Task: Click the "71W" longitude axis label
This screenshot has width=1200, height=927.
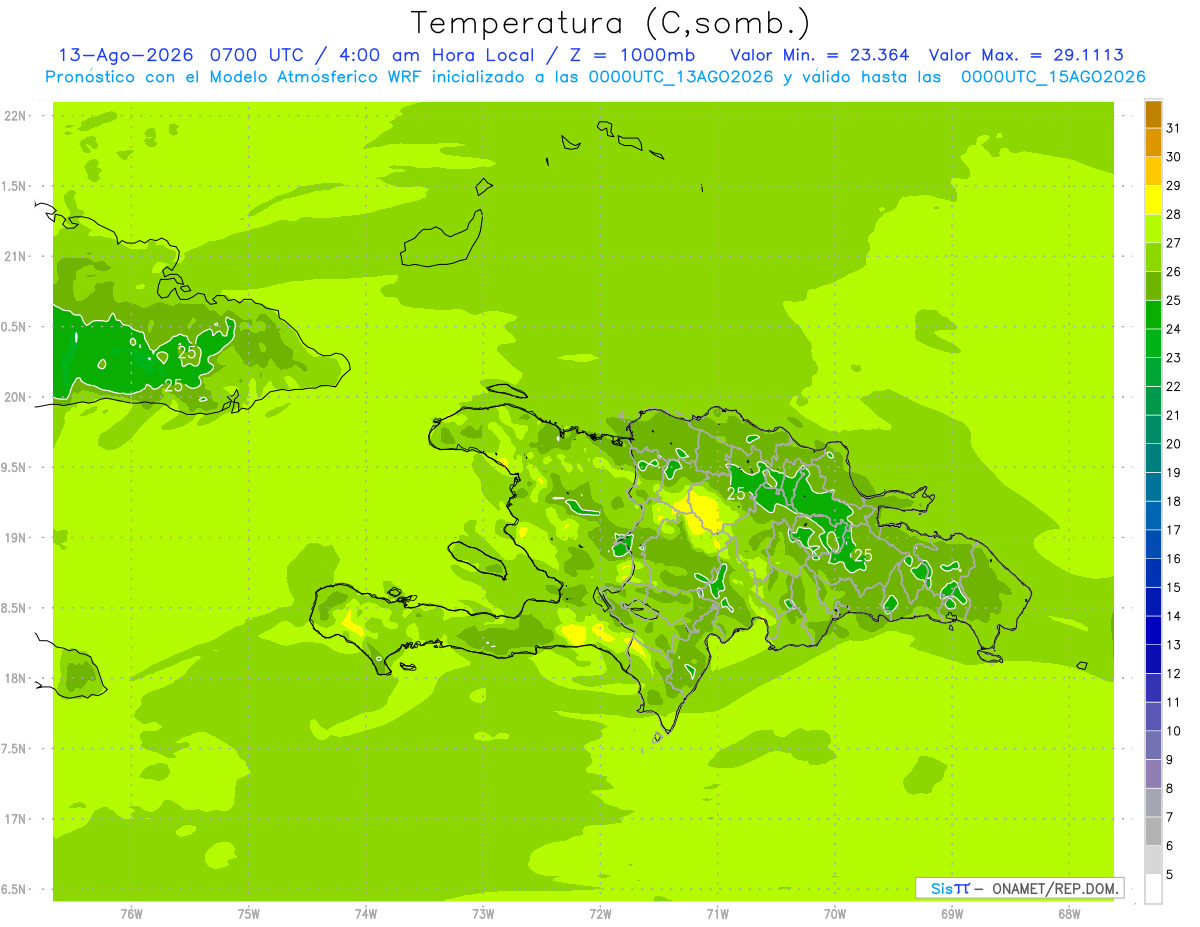Action: click(717, 913)
